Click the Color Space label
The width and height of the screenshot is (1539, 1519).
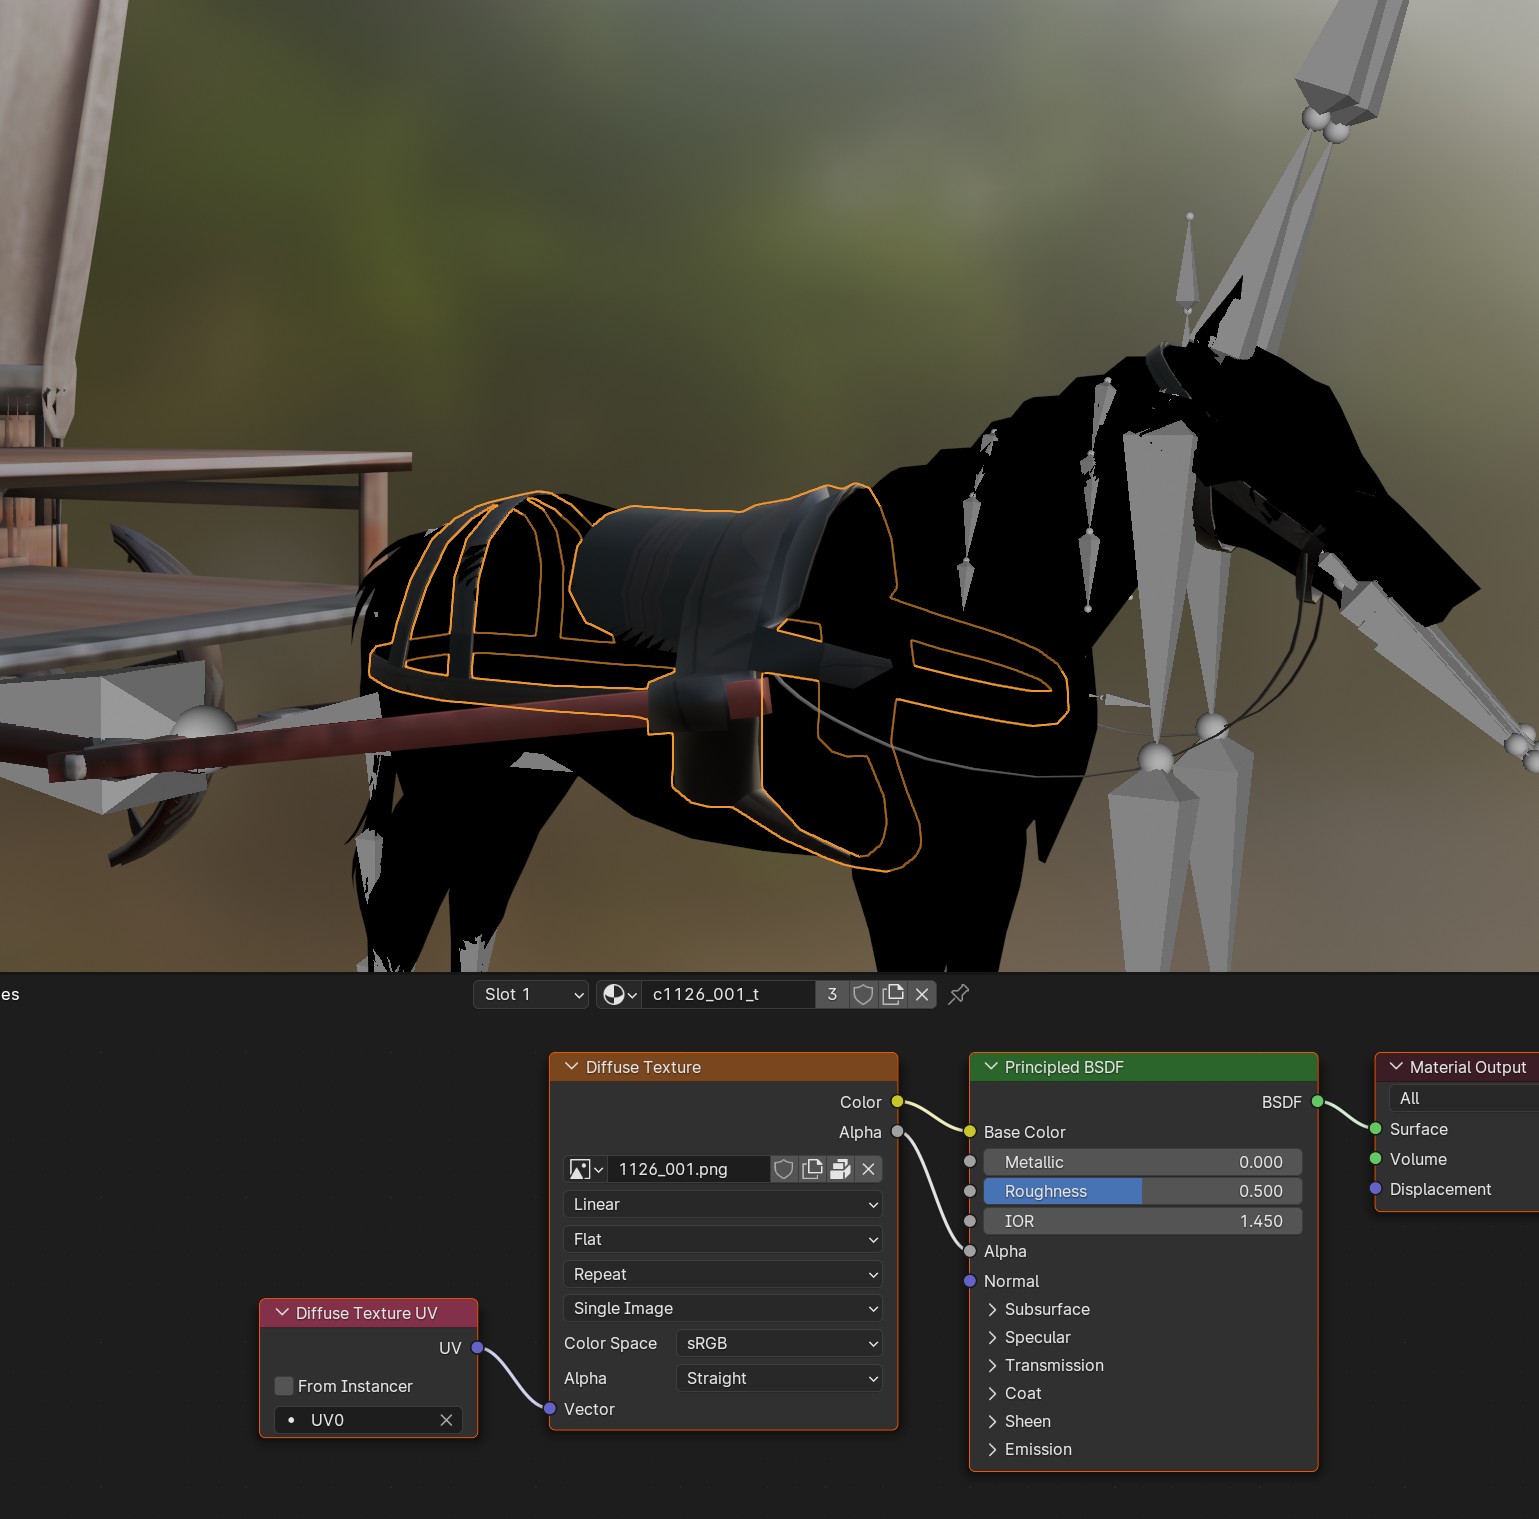(610, 1343)
